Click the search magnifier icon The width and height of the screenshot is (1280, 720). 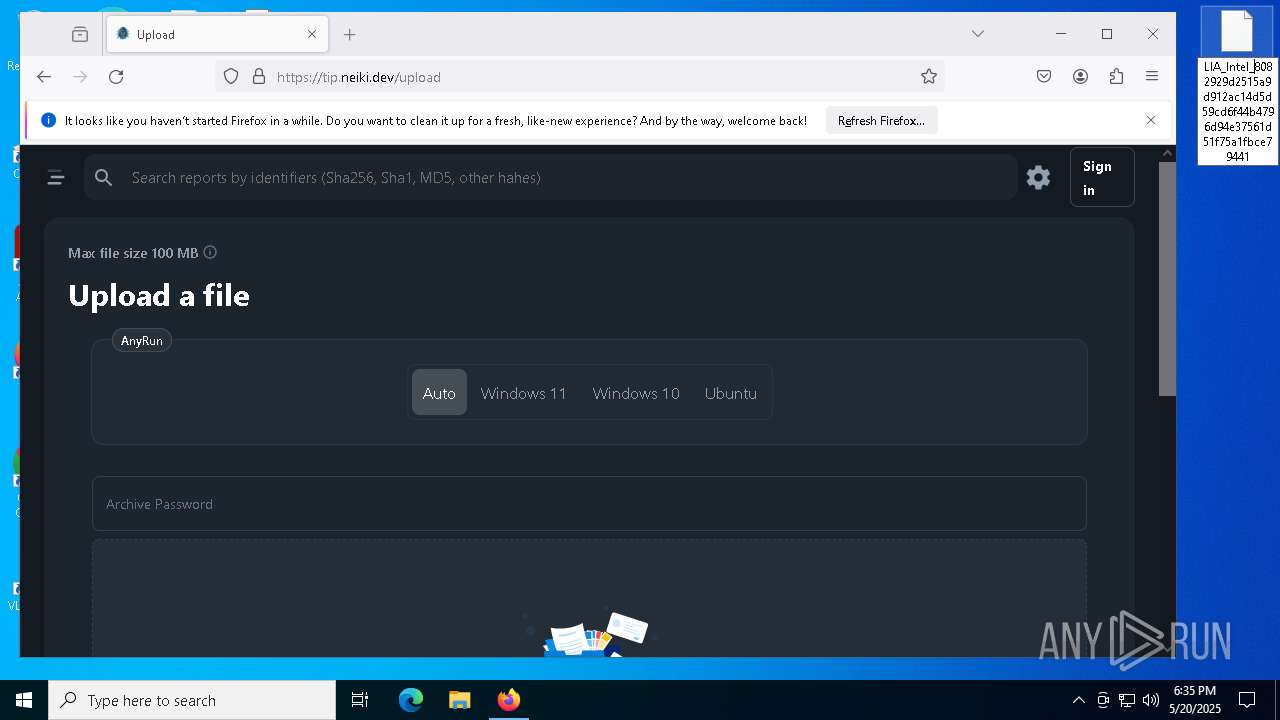(103, 178)
